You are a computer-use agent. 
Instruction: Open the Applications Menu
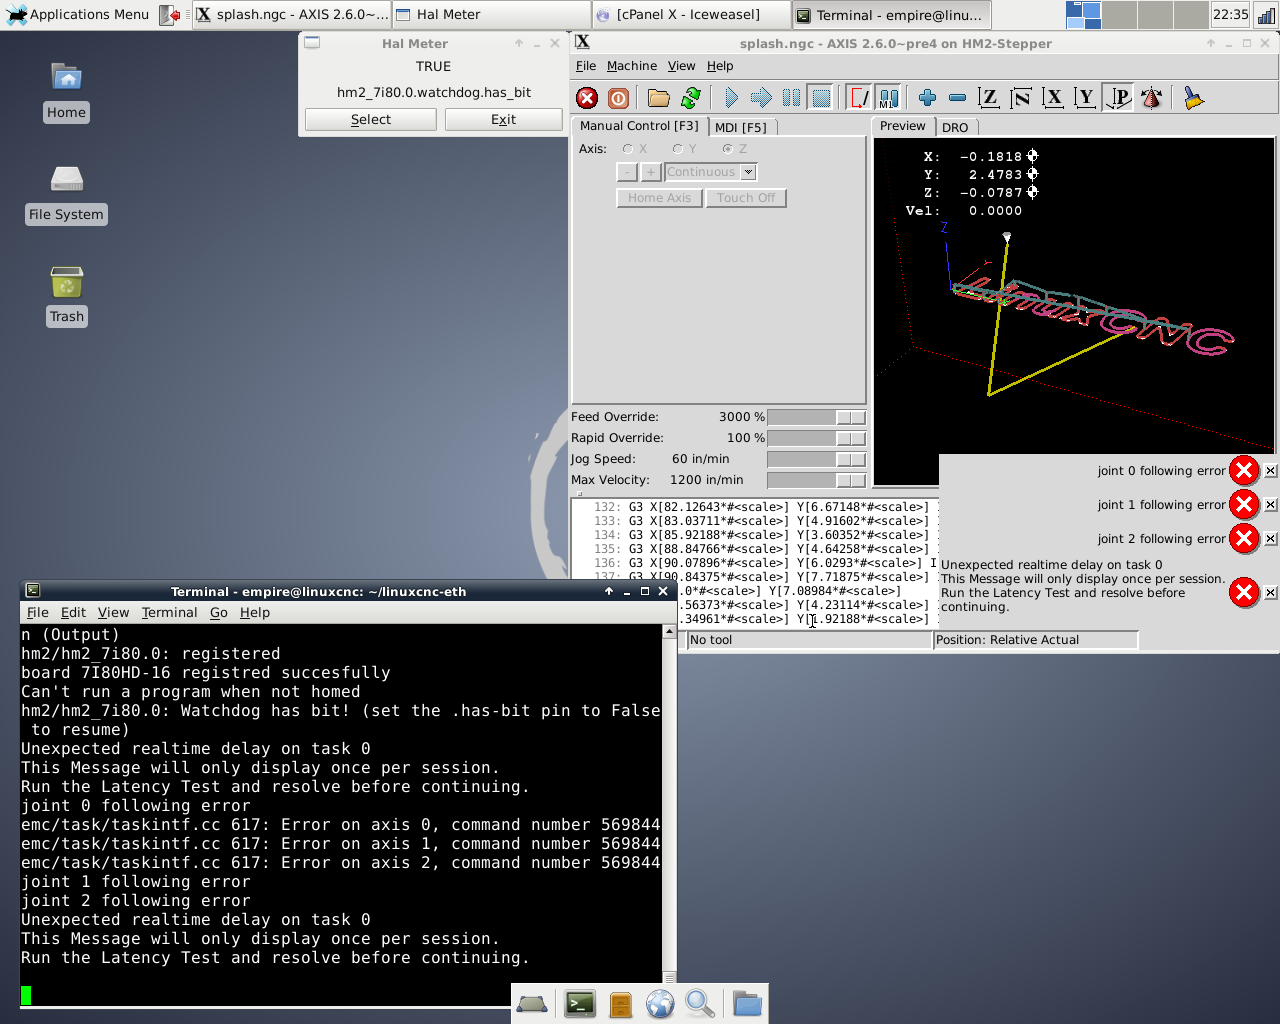tap(78, 14)
